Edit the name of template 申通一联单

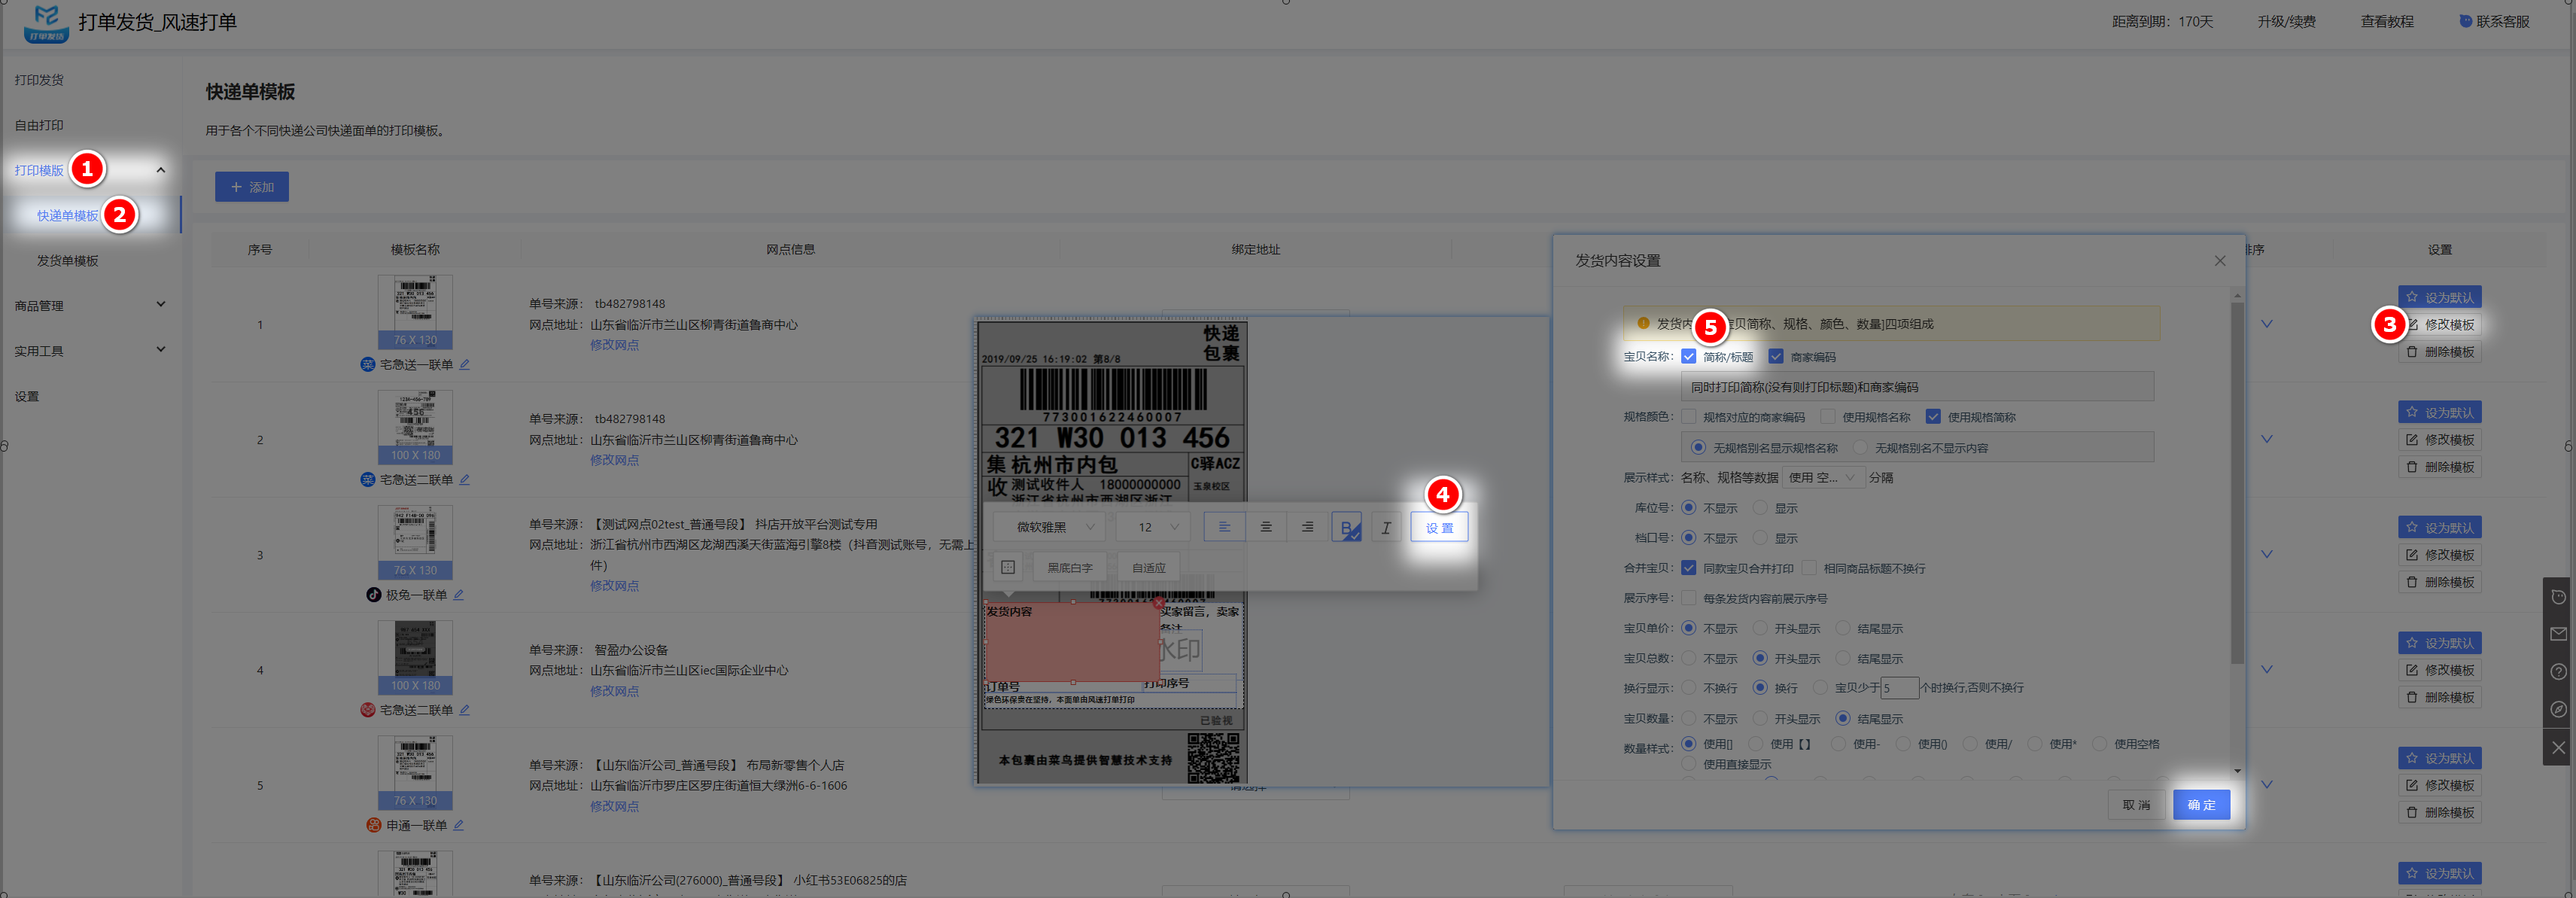point(458,824)
